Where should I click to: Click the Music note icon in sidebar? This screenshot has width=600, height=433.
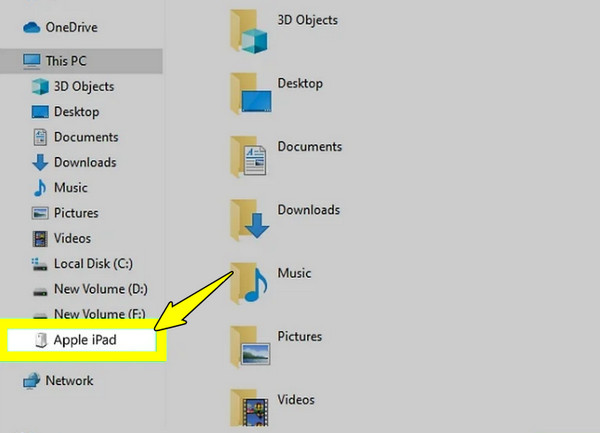pyautogui.click(x=40, y=188)
